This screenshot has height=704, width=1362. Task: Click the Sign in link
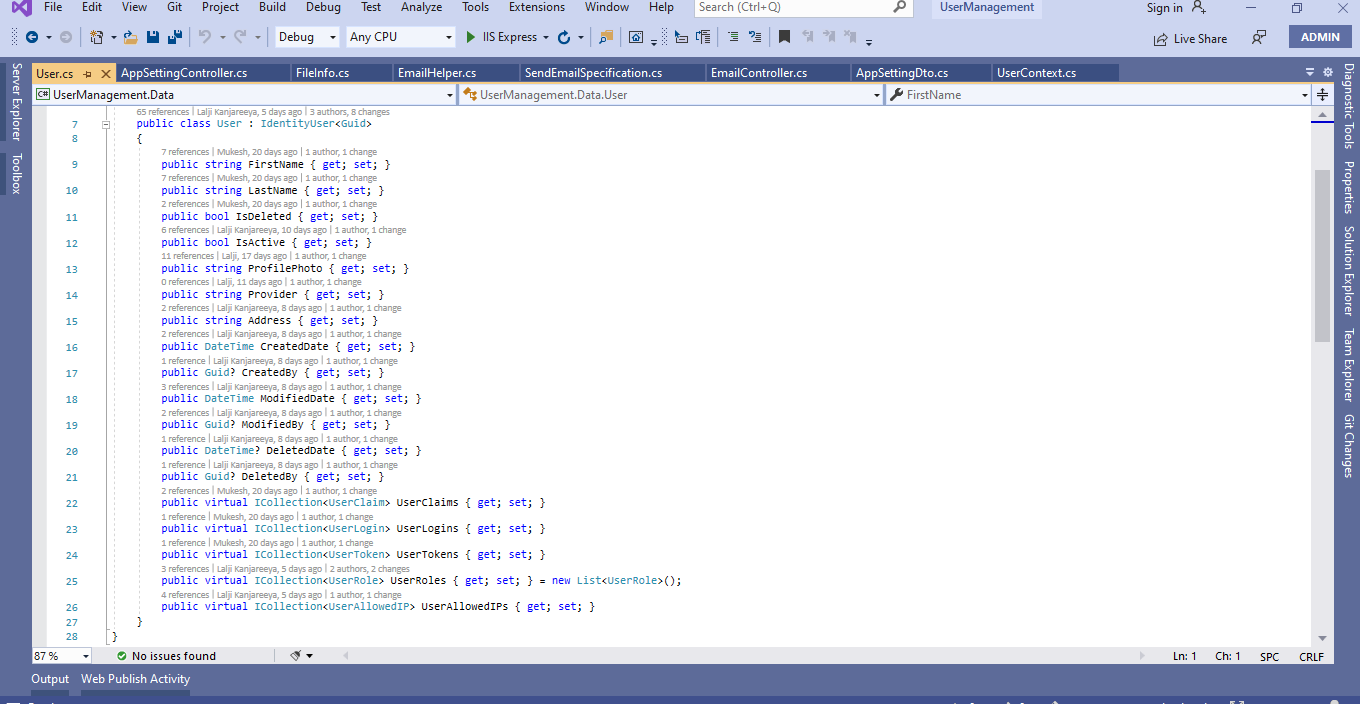(1164, 8)
